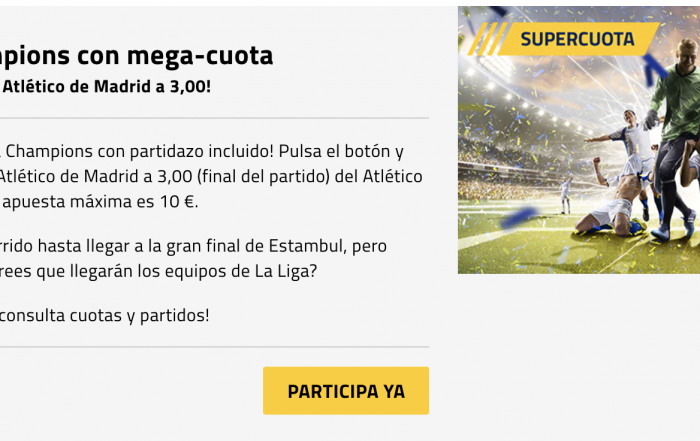Select the SUPERCUOTA yellow banner label
The image size is (700, 441).
point(577,39)
